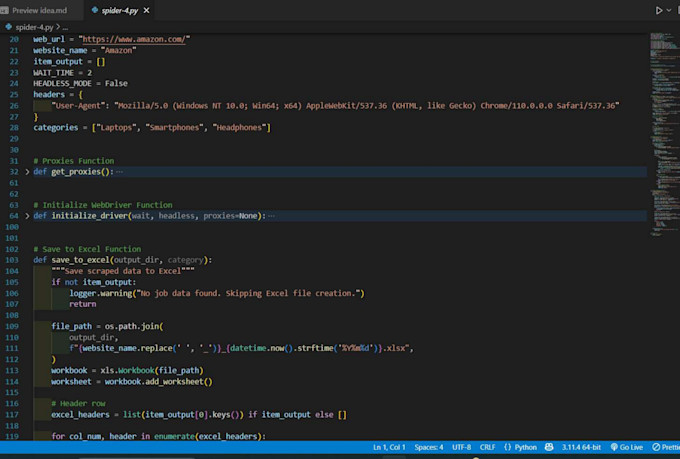Click HEADLESS_MODE on line 24
The image size is (680, 459).
(62, 83)
